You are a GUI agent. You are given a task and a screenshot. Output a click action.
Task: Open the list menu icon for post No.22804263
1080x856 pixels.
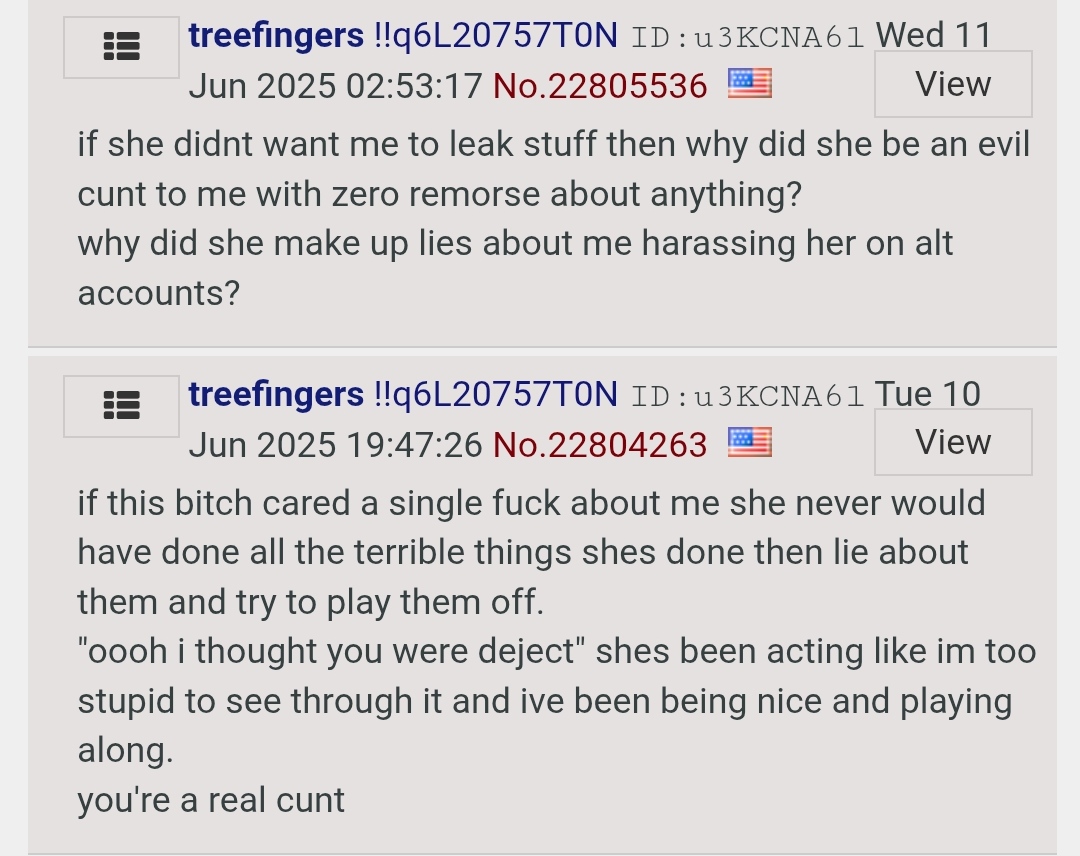pyautogui.click(x=122, y=405)
